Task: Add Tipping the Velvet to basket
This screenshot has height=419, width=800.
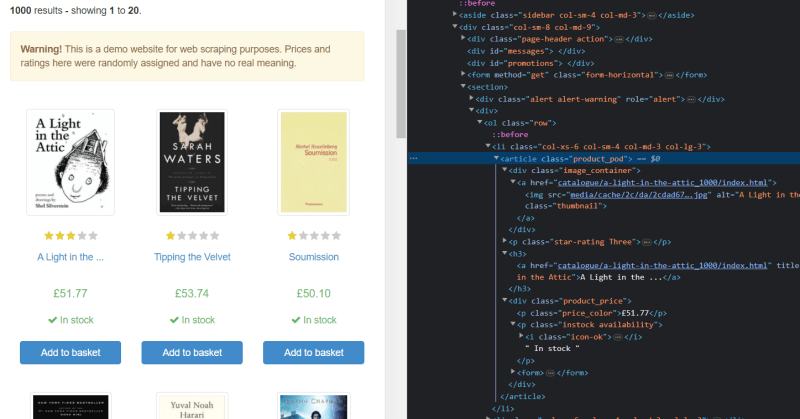Action: [192, 353]
